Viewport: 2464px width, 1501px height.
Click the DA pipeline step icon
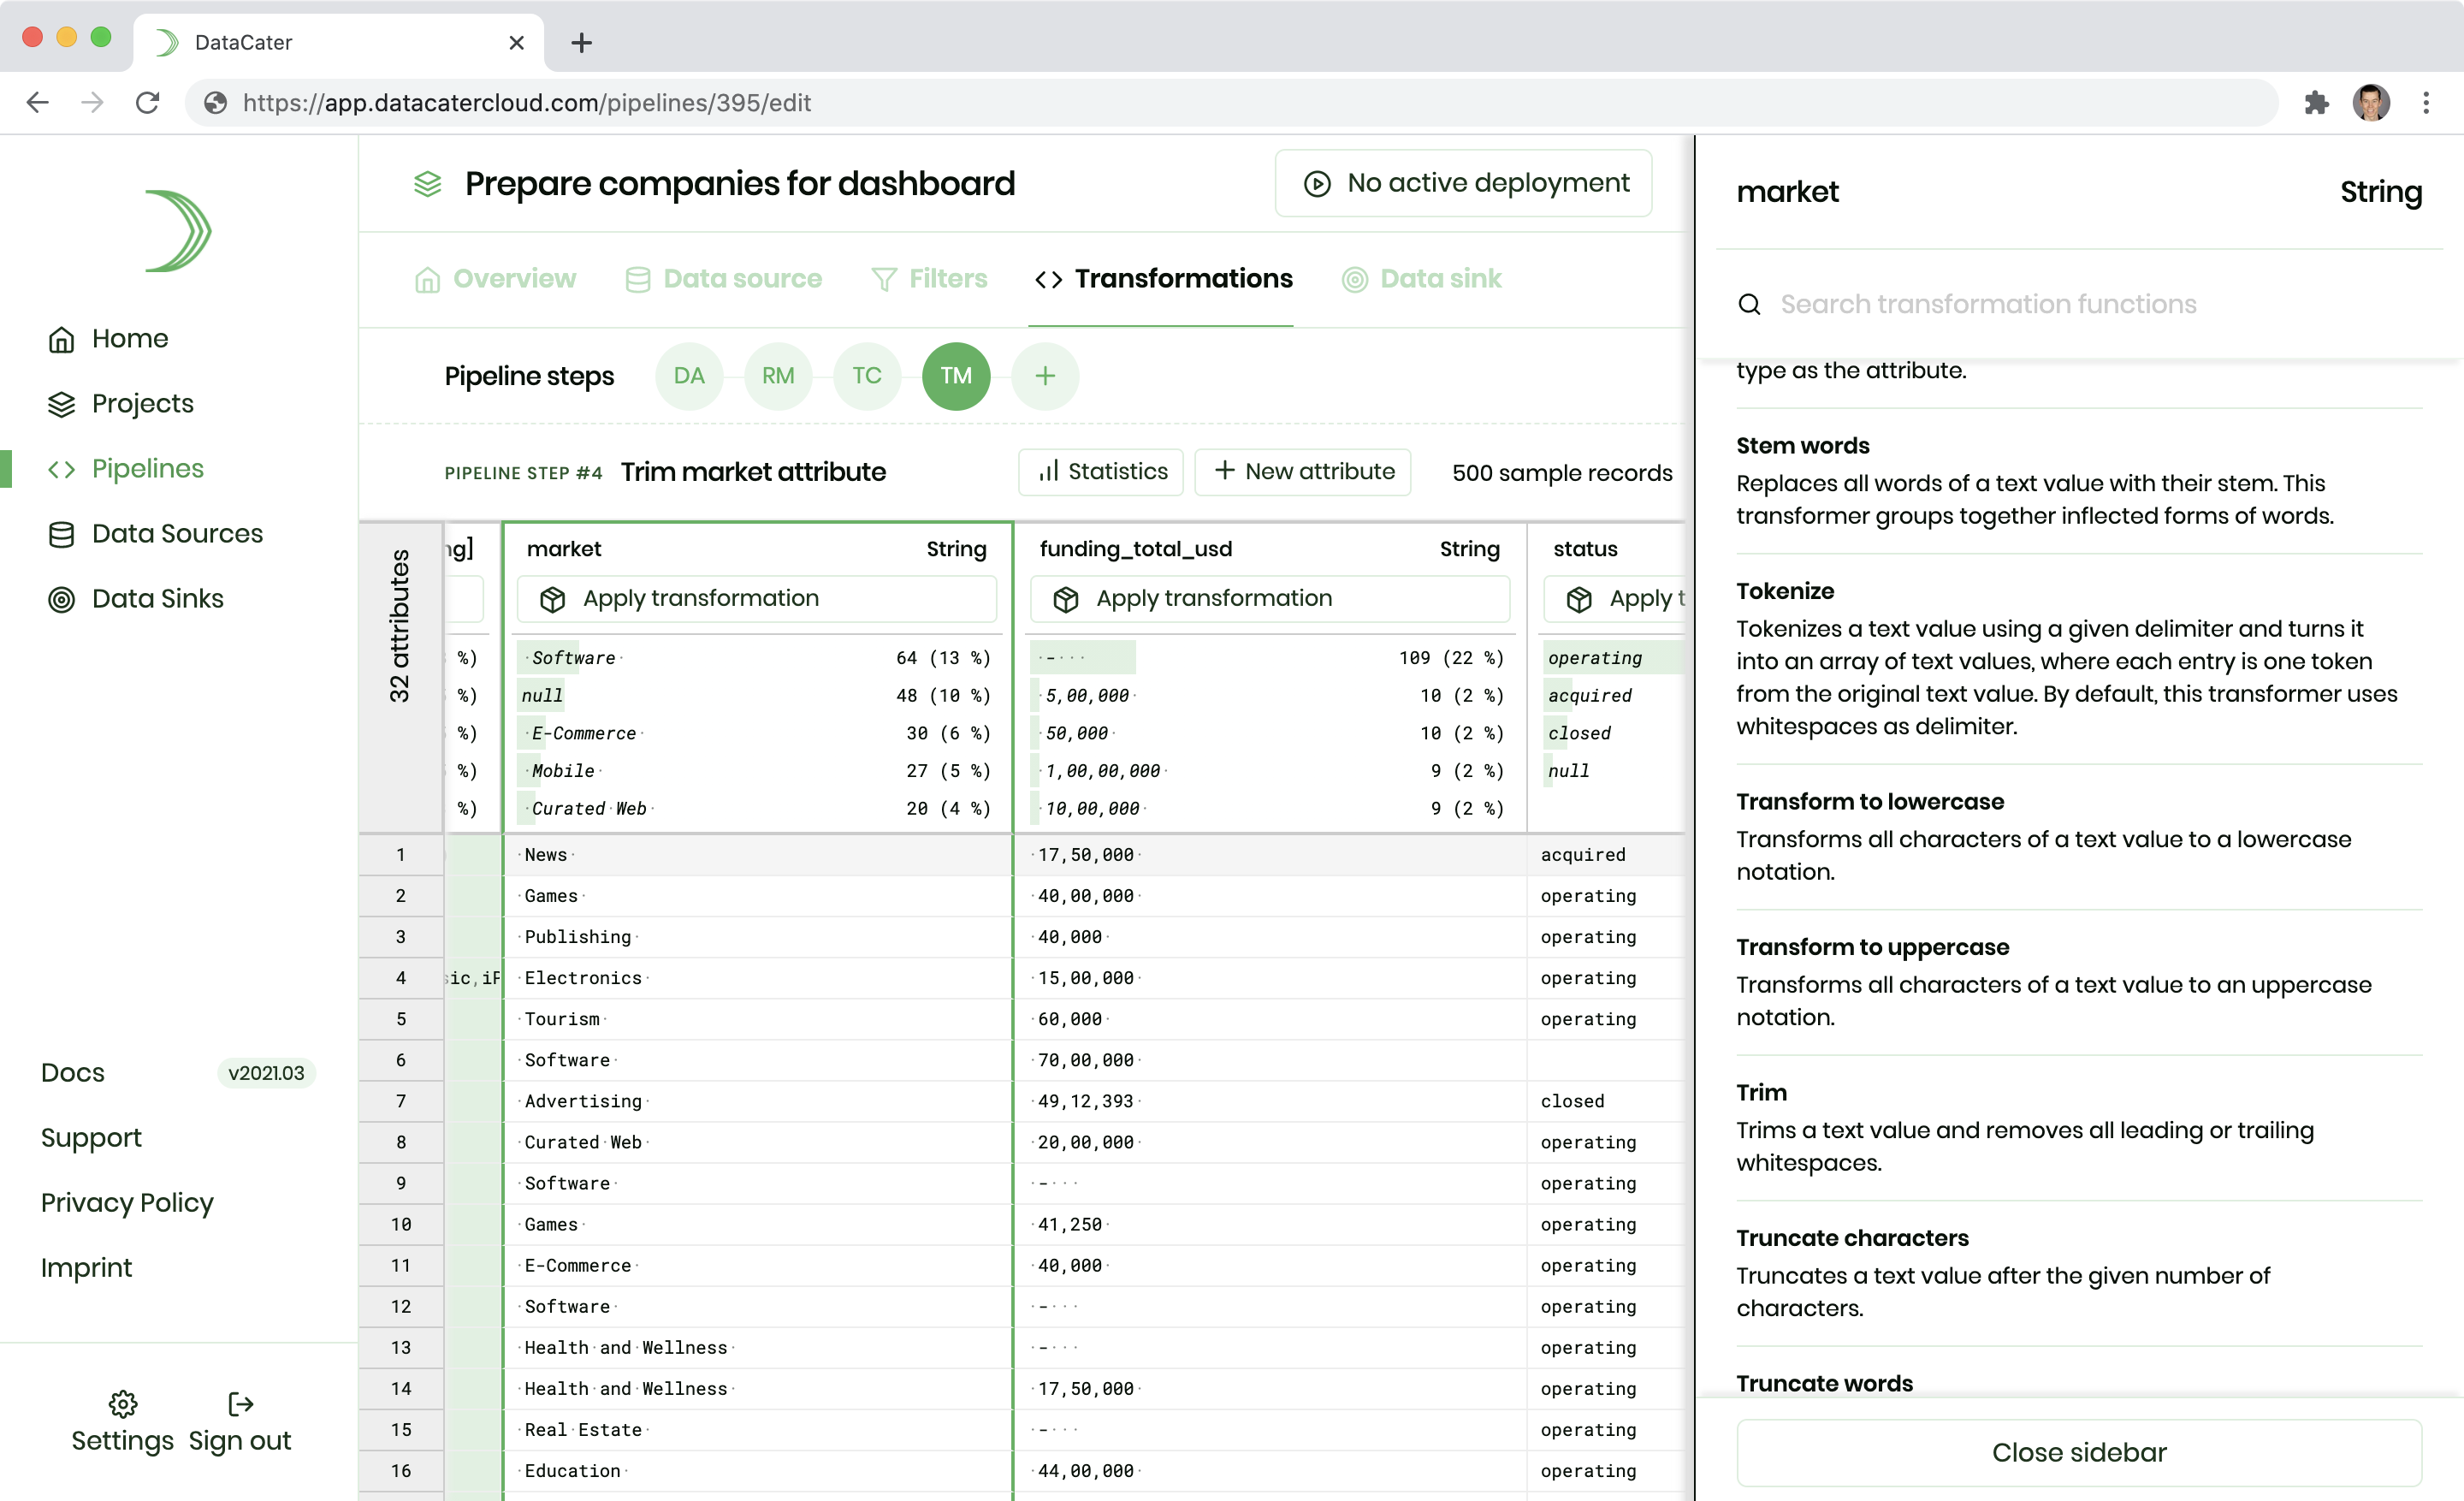(690, 375)
